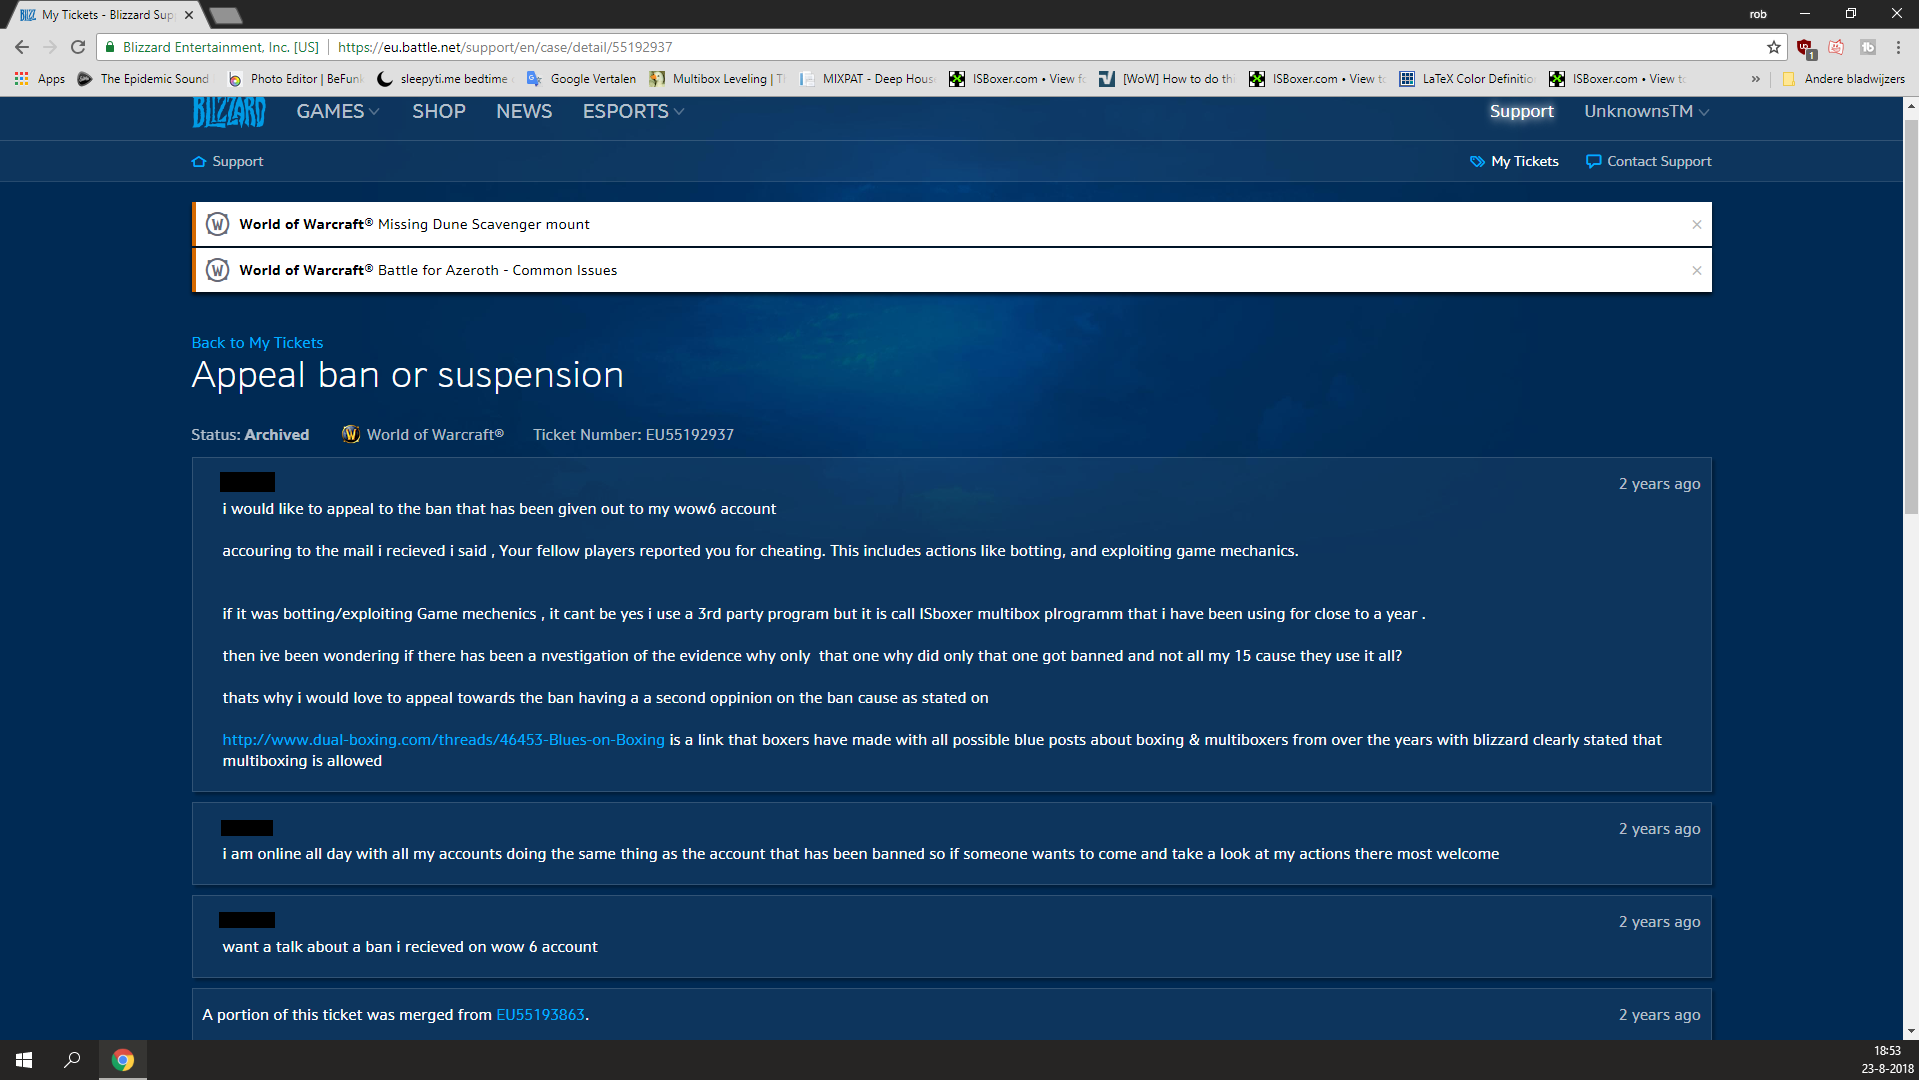
Task: Click Chrome icon in taskbar
Action: click(123, 1060)
